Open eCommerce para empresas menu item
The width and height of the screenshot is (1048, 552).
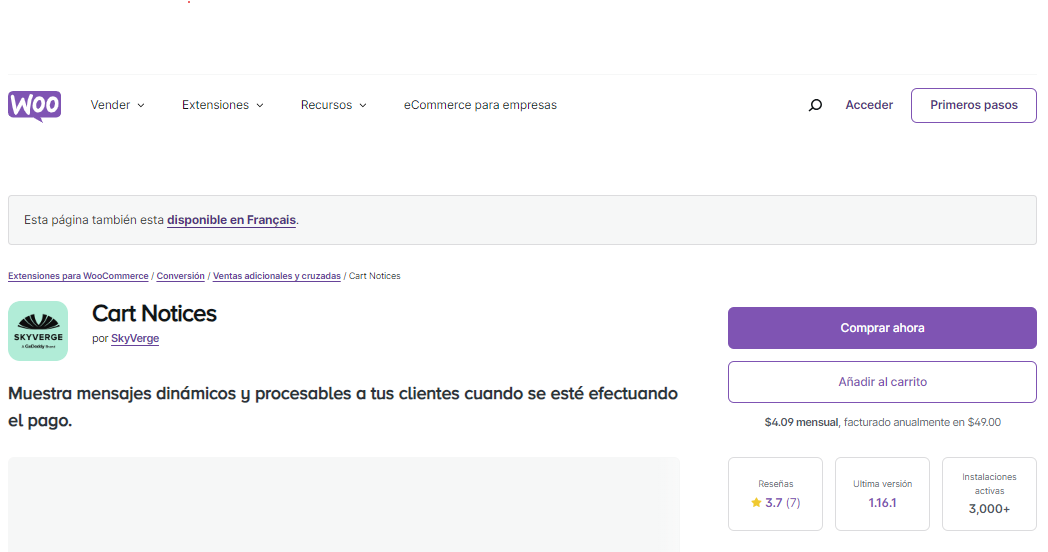(x=480, y=105)
